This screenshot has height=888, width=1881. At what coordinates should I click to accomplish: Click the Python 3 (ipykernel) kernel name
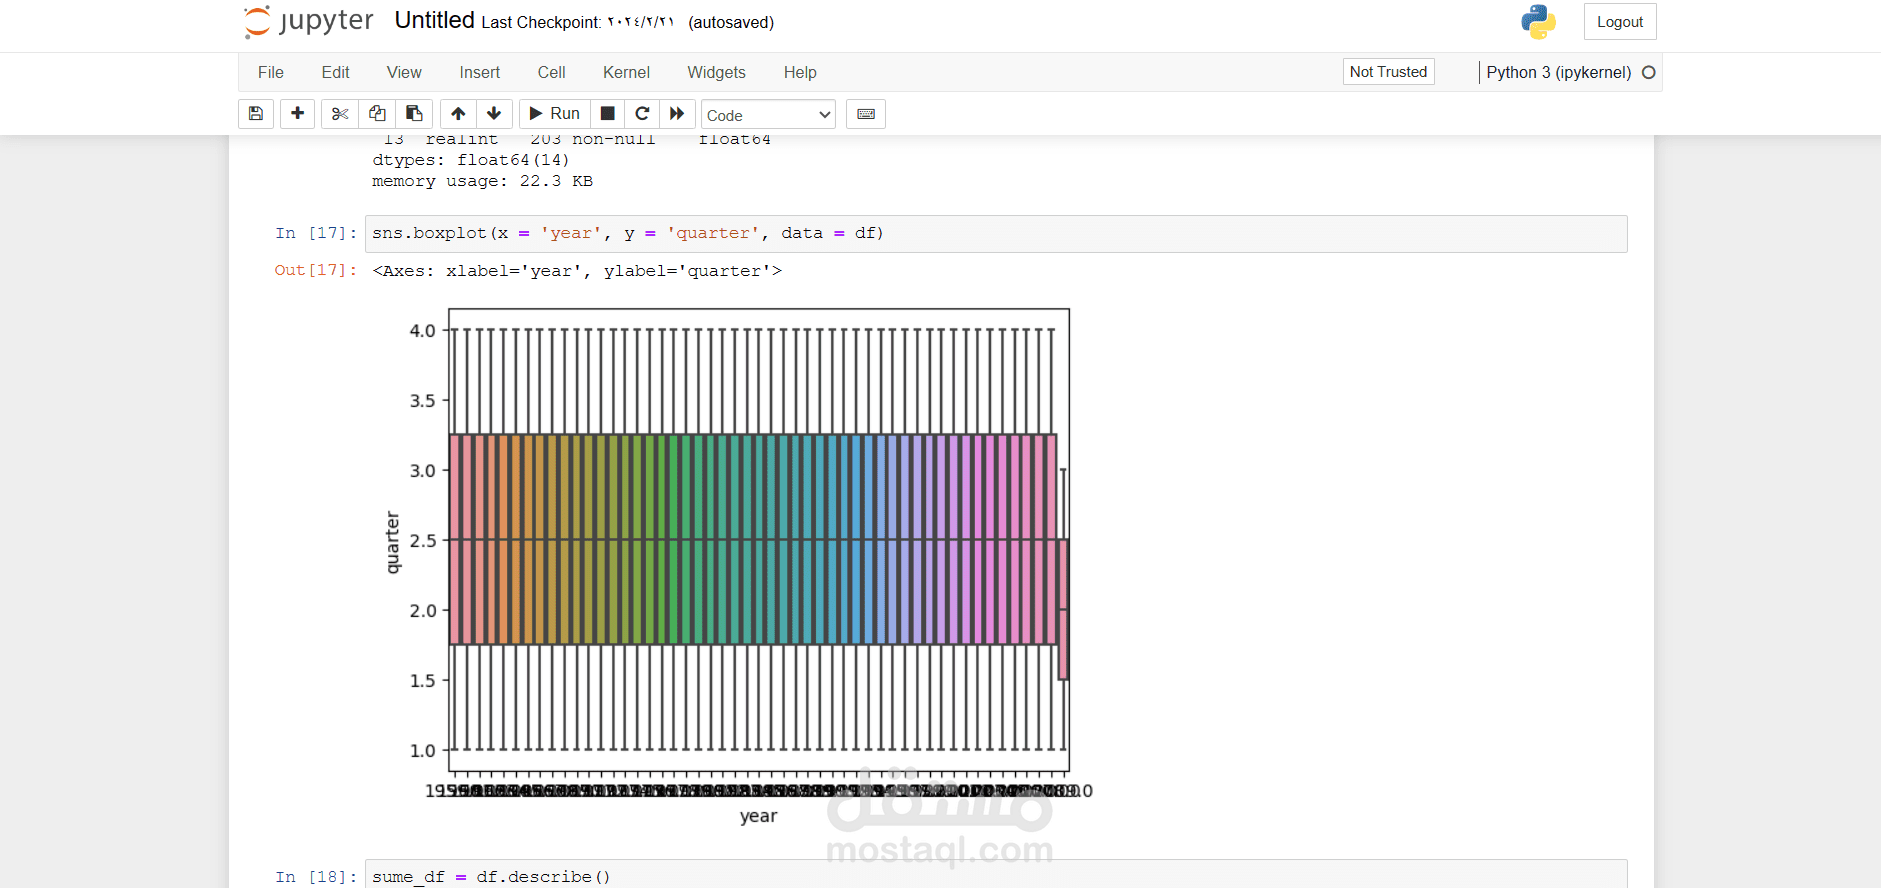(1558, 72)
